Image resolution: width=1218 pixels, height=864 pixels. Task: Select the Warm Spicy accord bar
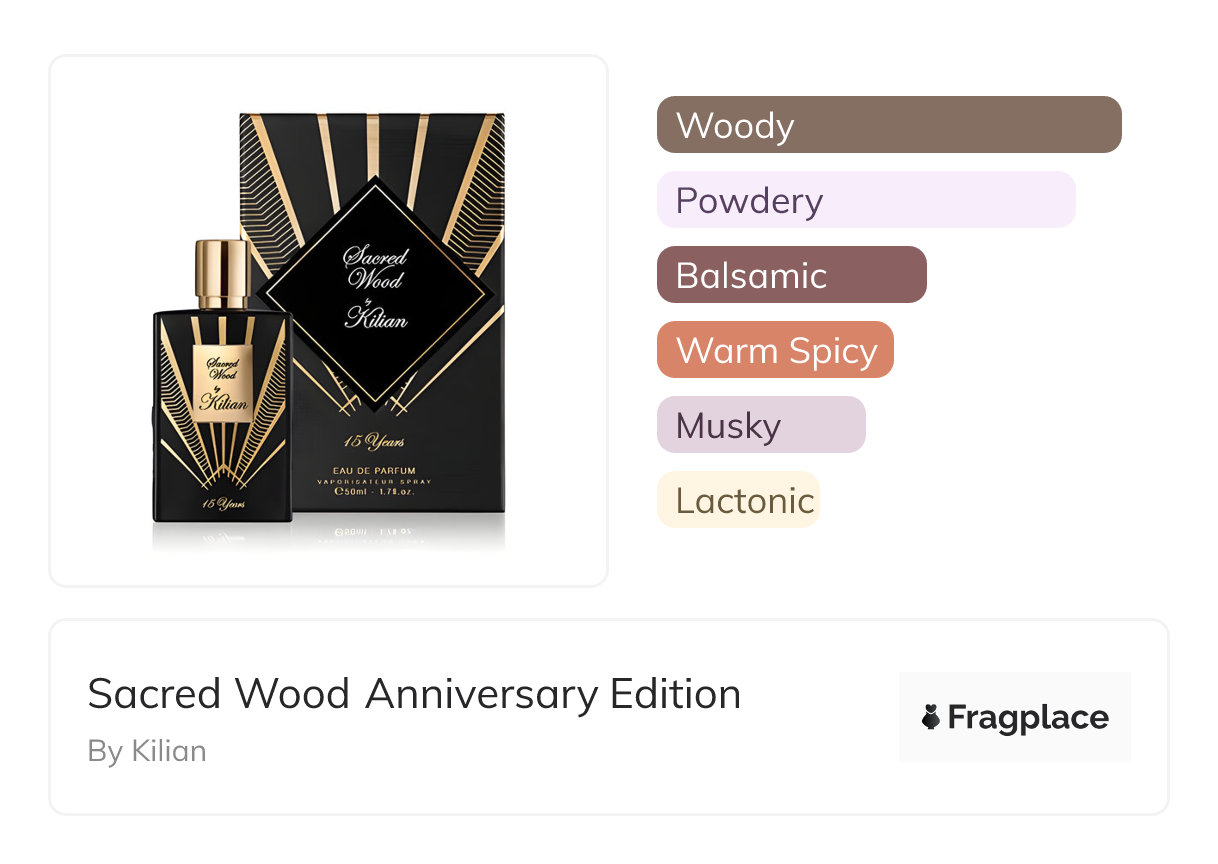[x=775, y=350]
